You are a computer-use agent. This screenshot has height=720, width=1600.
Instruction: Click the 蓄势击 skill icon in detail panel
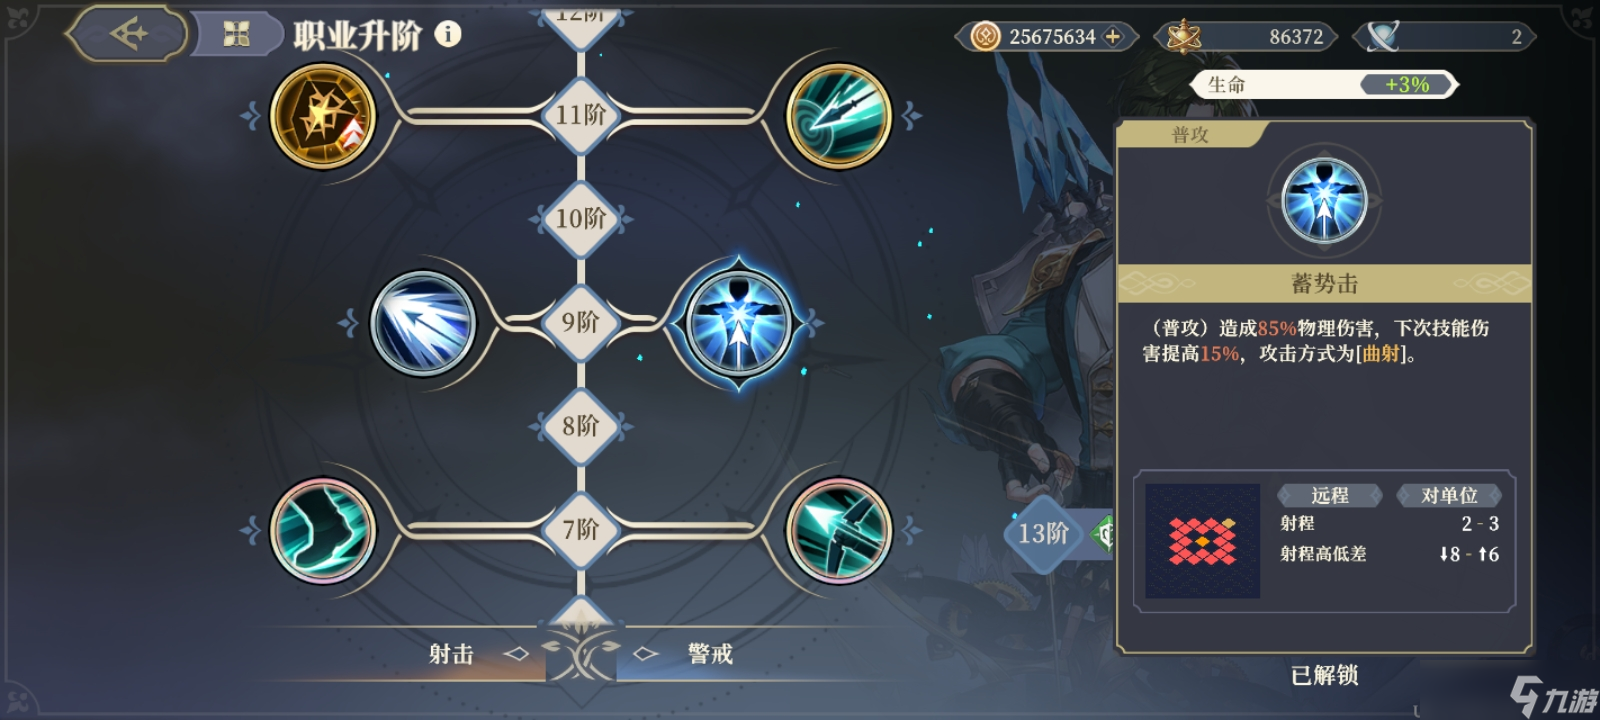1324,201
